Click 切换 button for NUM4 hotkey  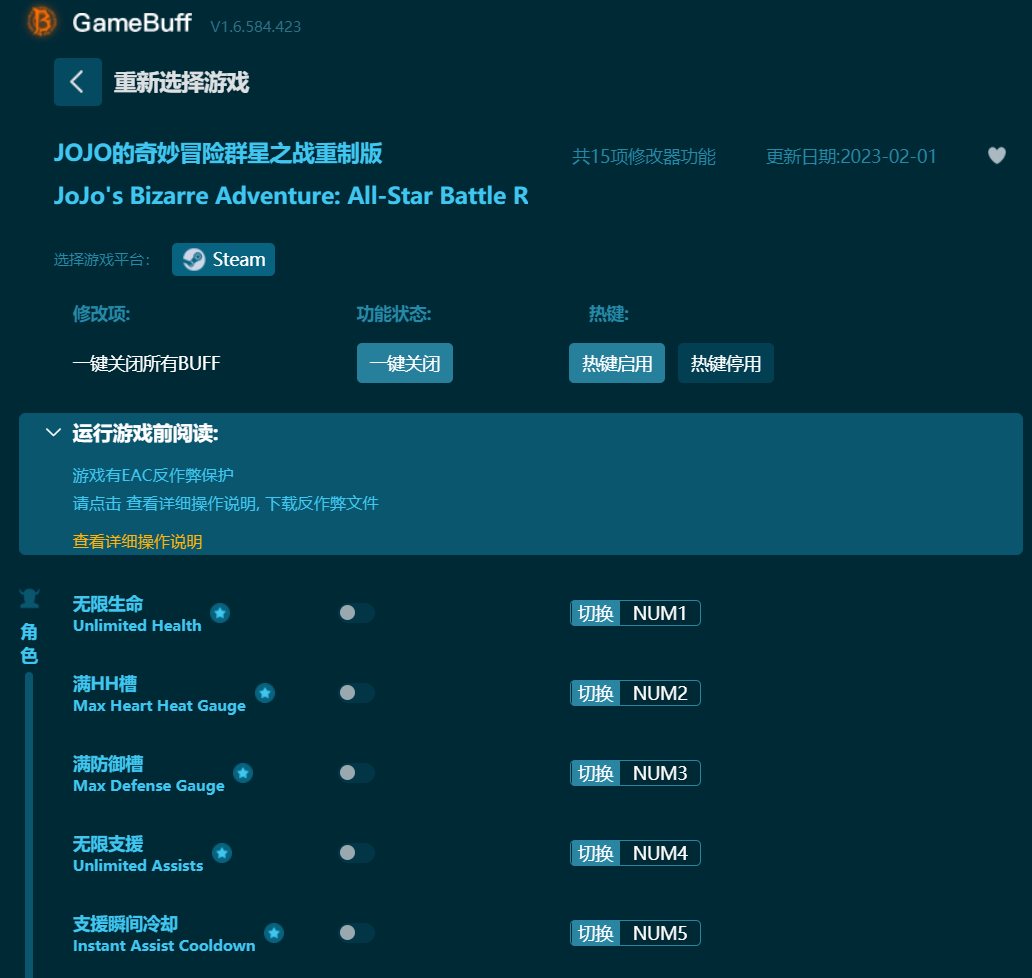click(x=596, y=853)
